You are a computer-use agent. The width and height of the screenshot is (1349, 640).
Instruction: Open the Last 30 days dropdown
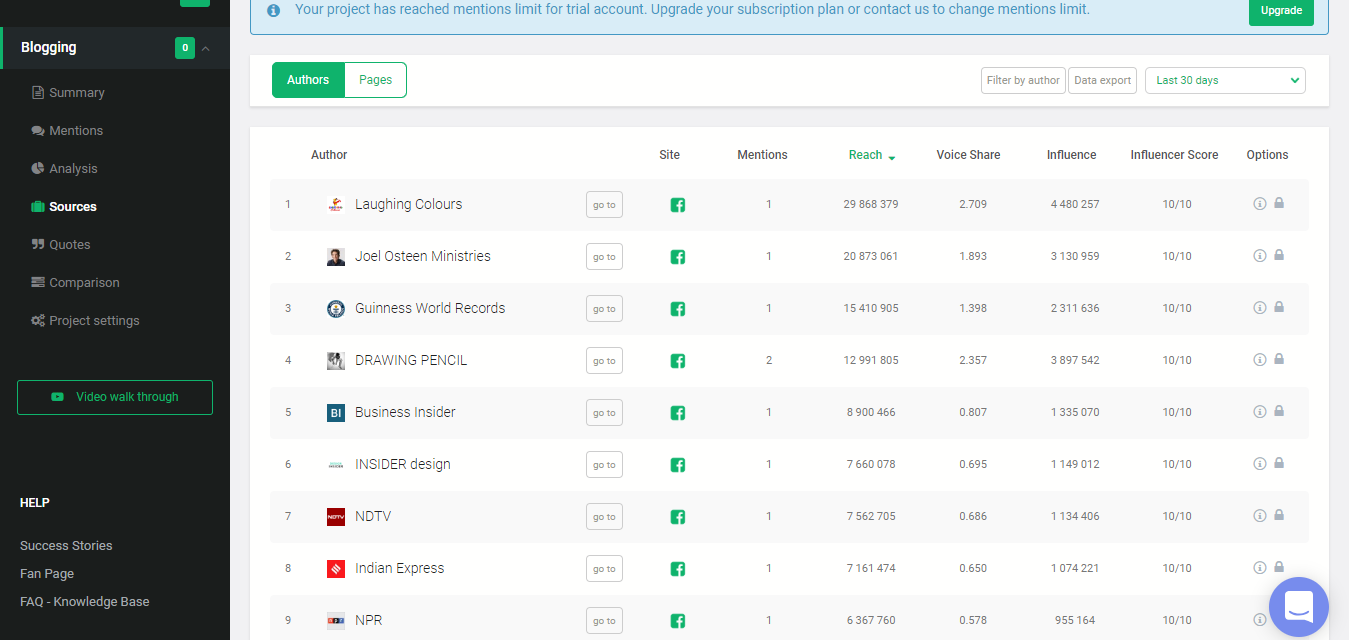pyautogui.click(x=1224, y=80)
